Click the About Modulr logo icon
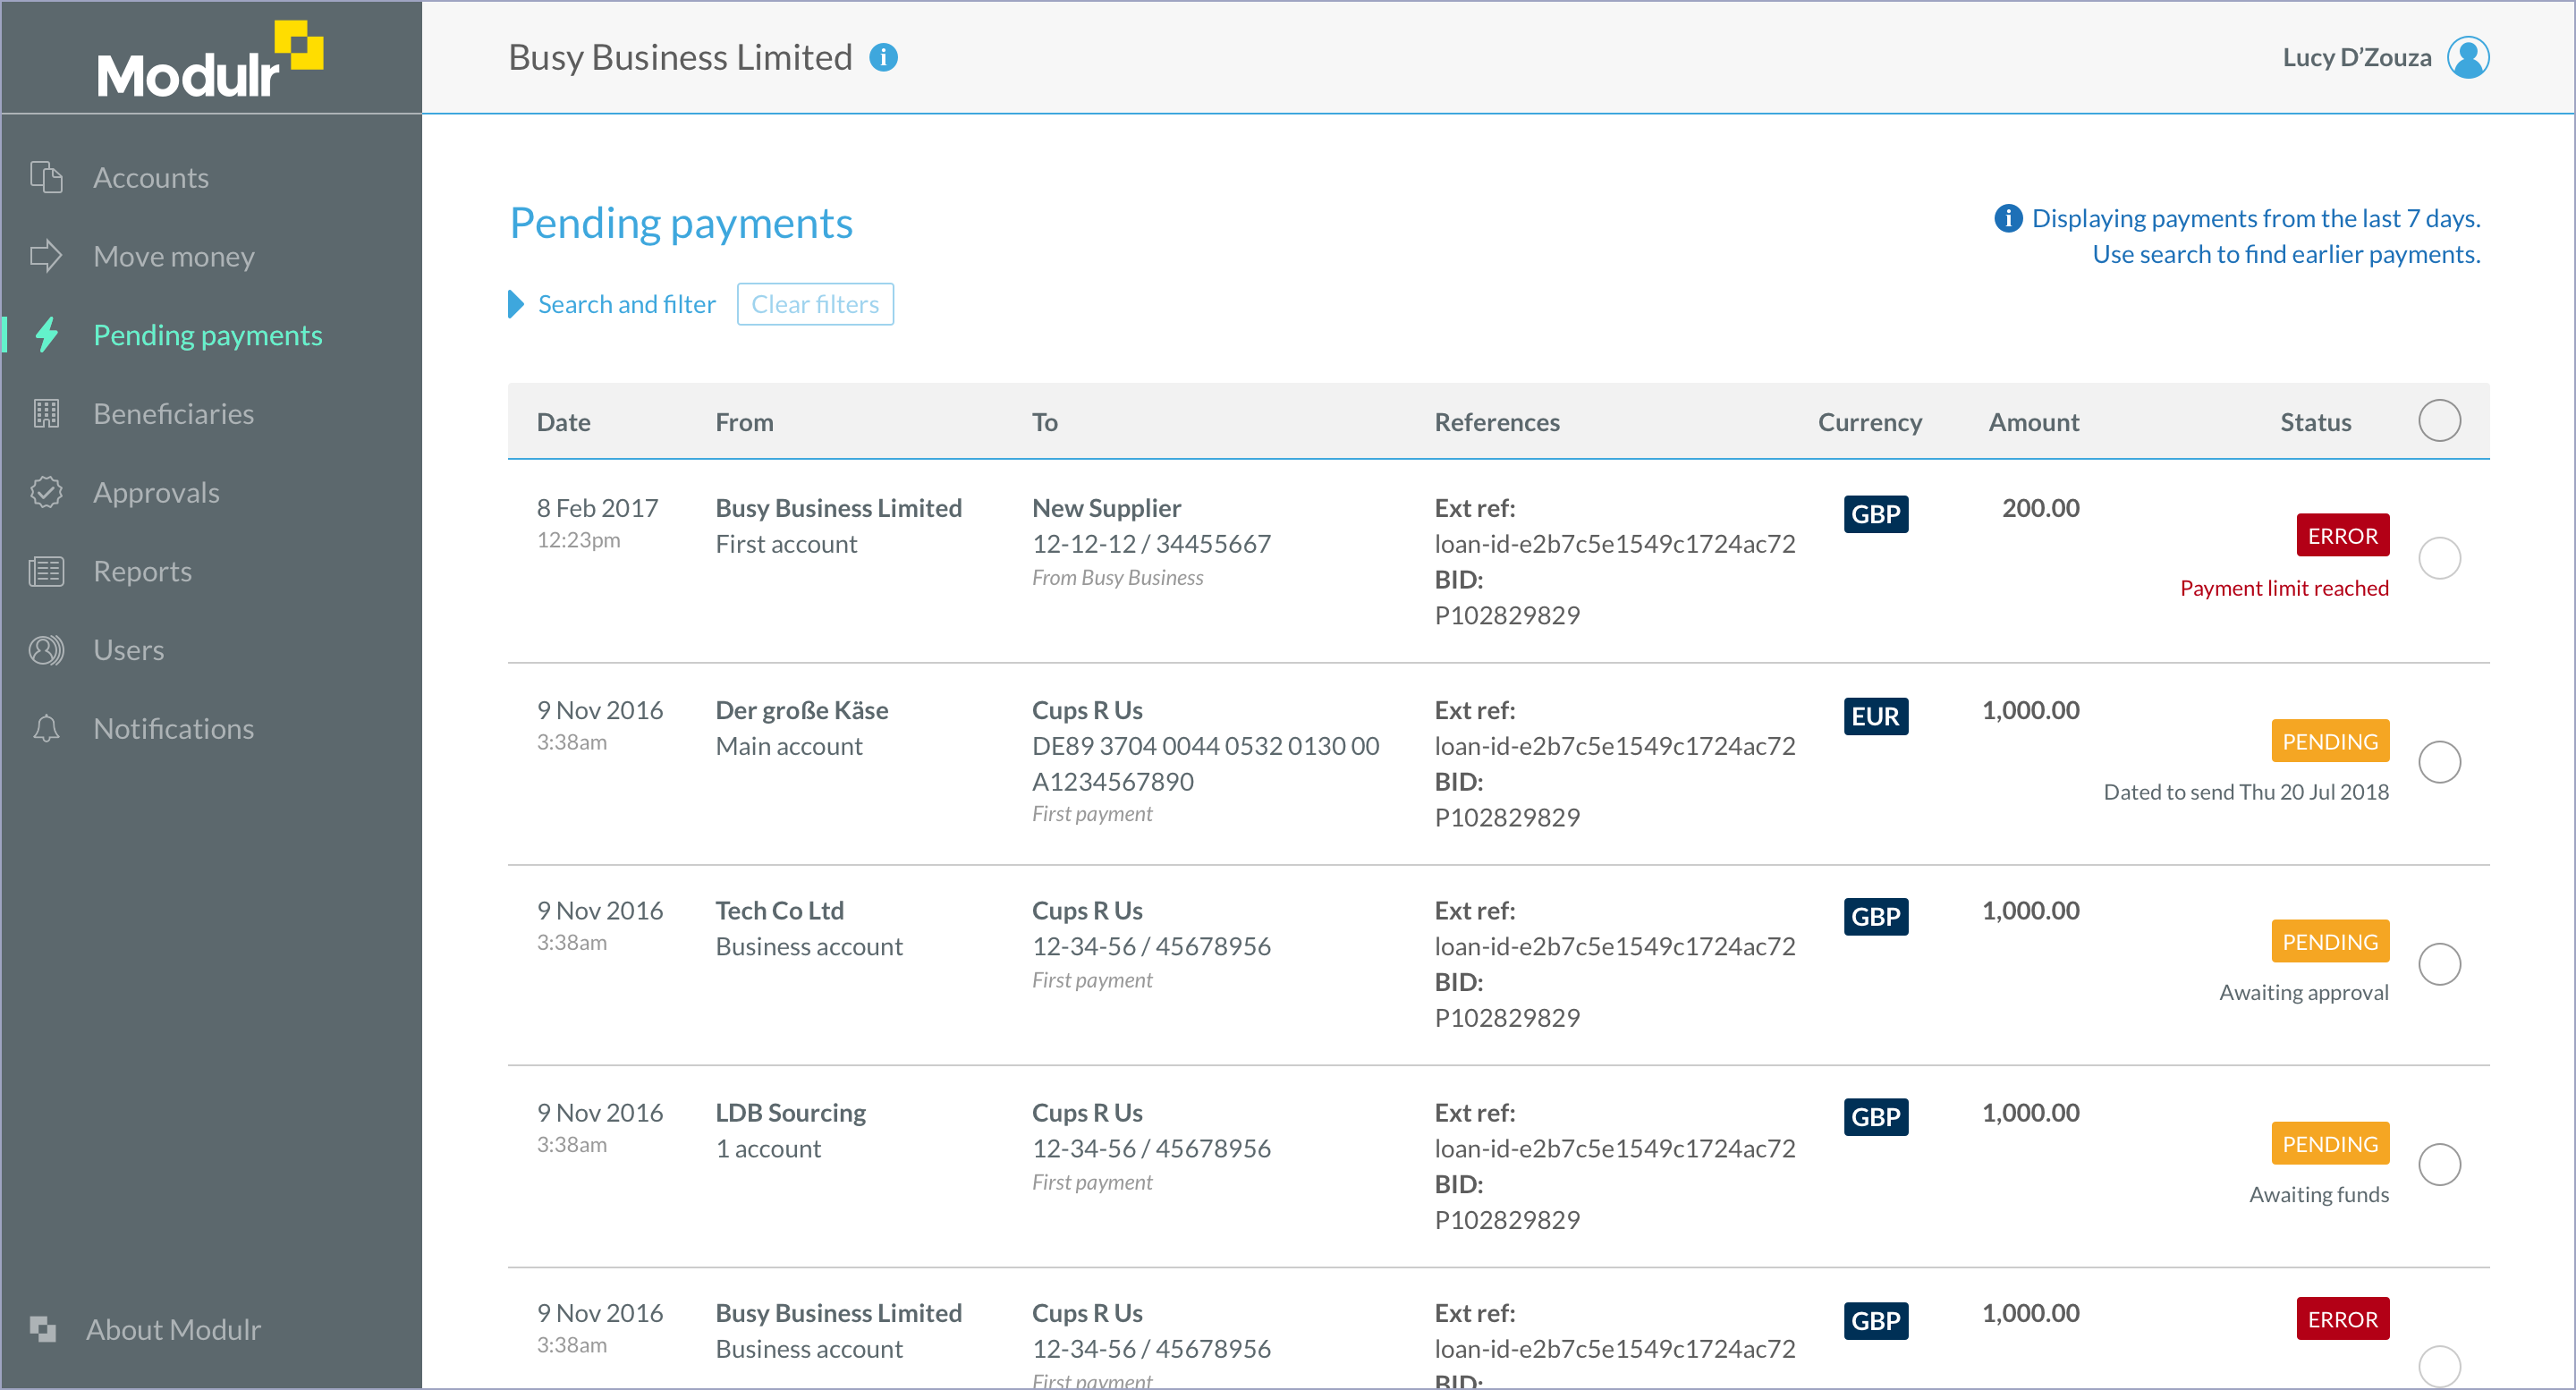This screenshot has height=1390, width=2576. tap(42, 1328)
